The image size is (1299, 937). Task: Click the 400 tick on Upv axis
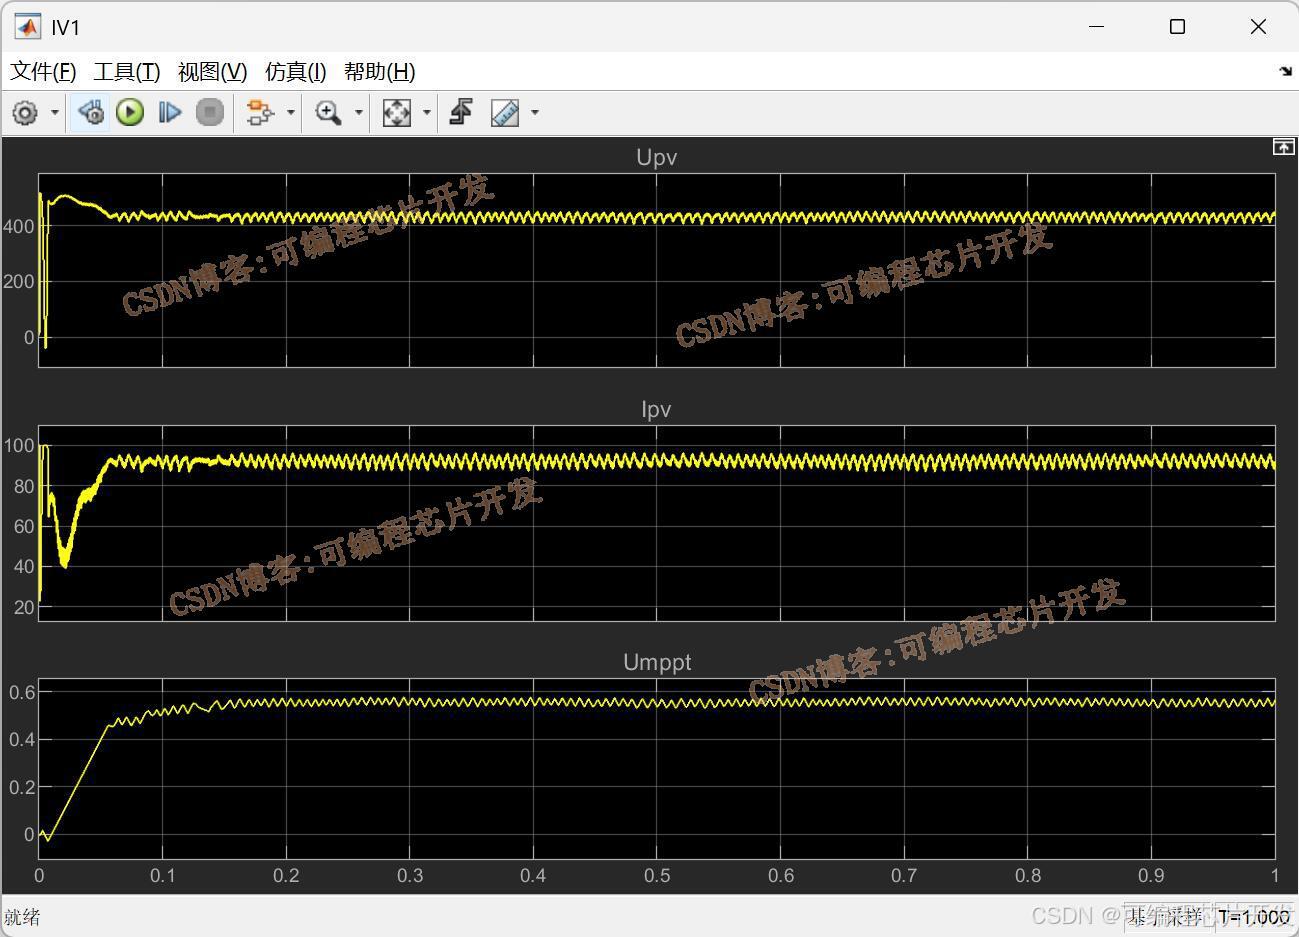coord(19,227)
